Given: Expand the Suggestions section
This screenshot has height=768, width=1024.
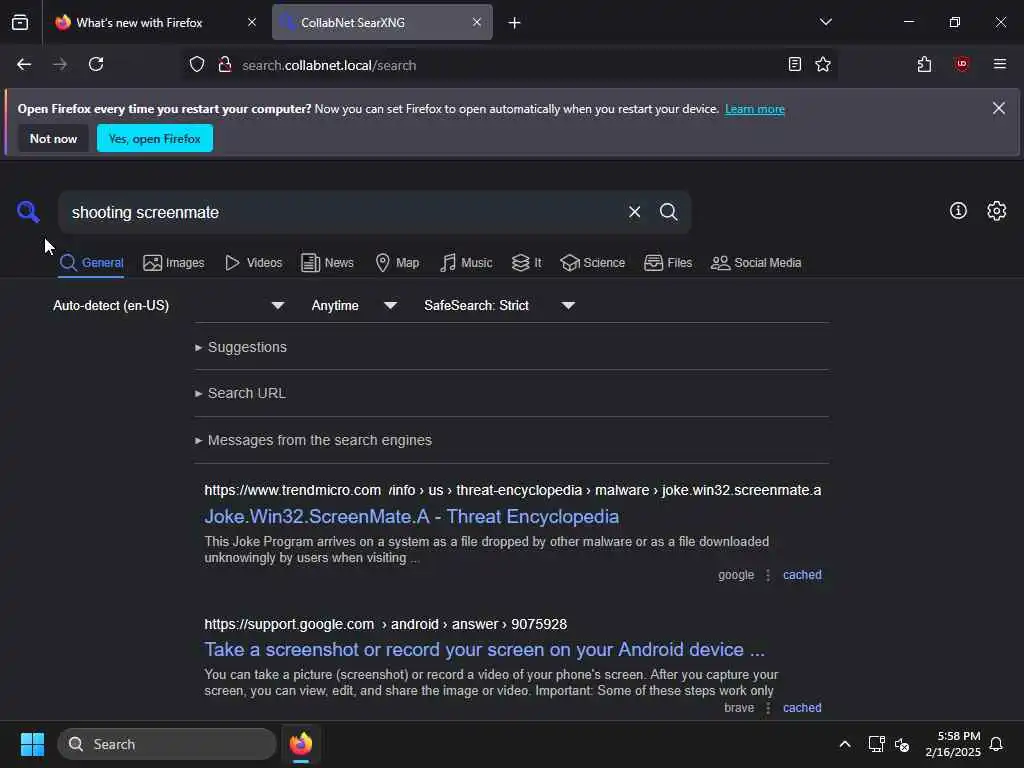Looking at the screenshot, I should [x=241, y=347].
